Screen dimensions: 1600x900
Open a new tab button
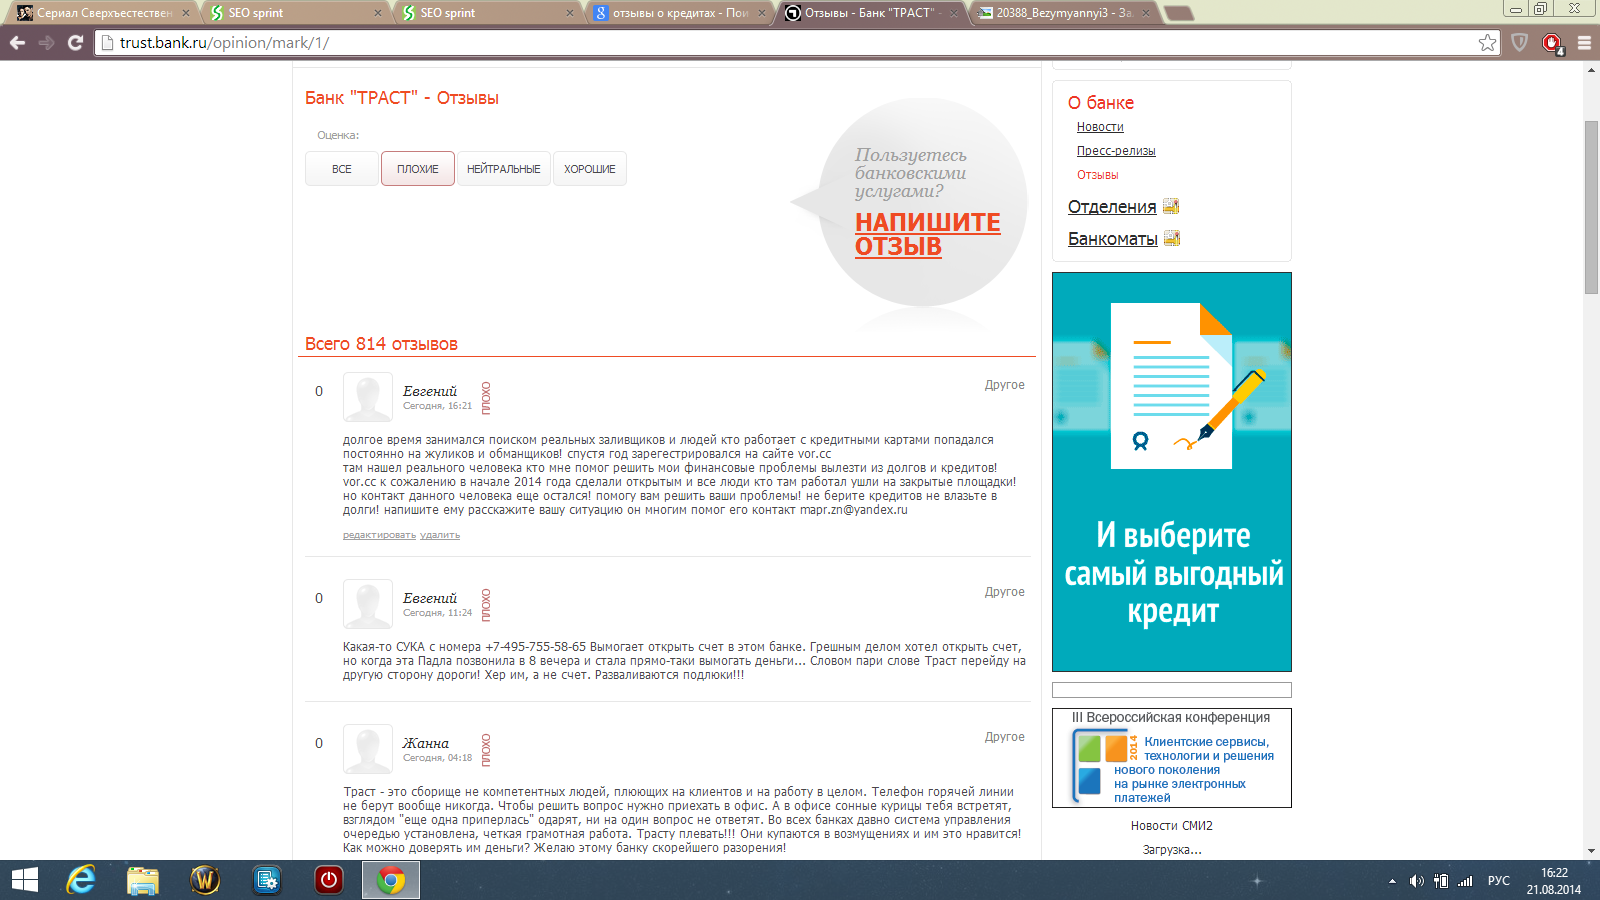point(1180,13)
